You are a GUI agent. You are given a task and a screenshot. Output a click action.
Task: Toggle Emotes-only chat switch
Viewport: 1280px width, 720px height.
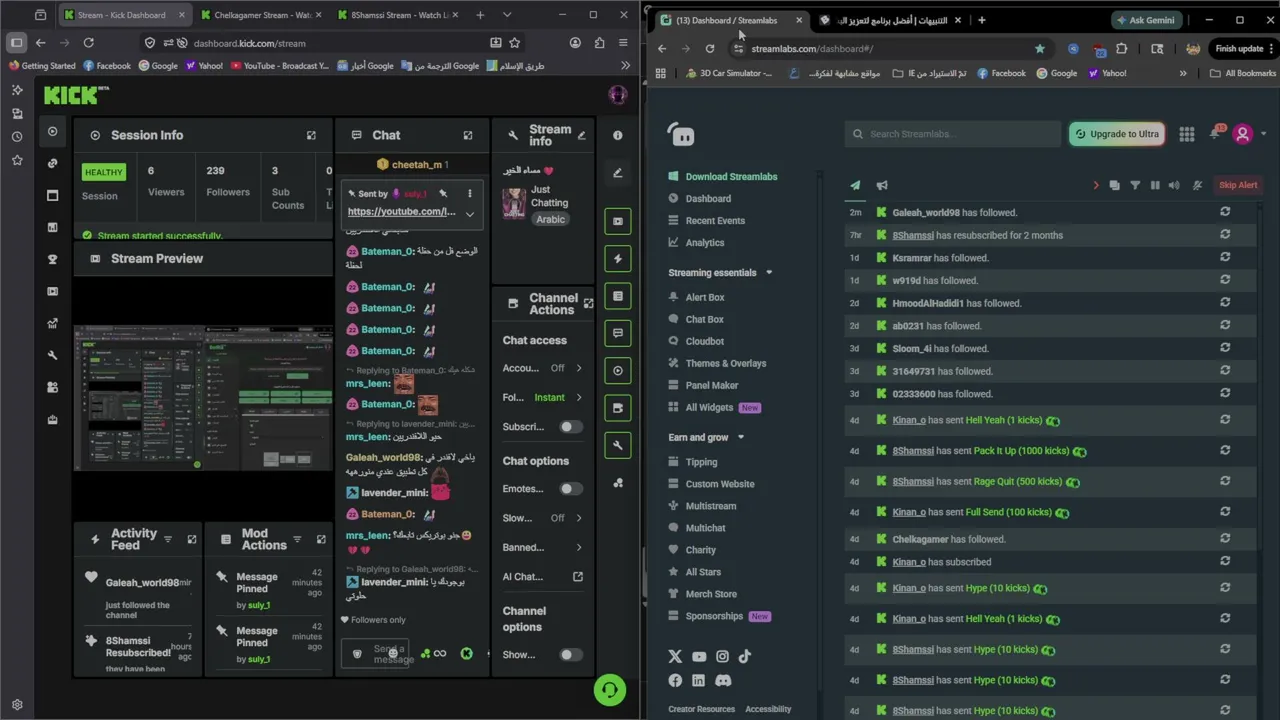point(570,489)
